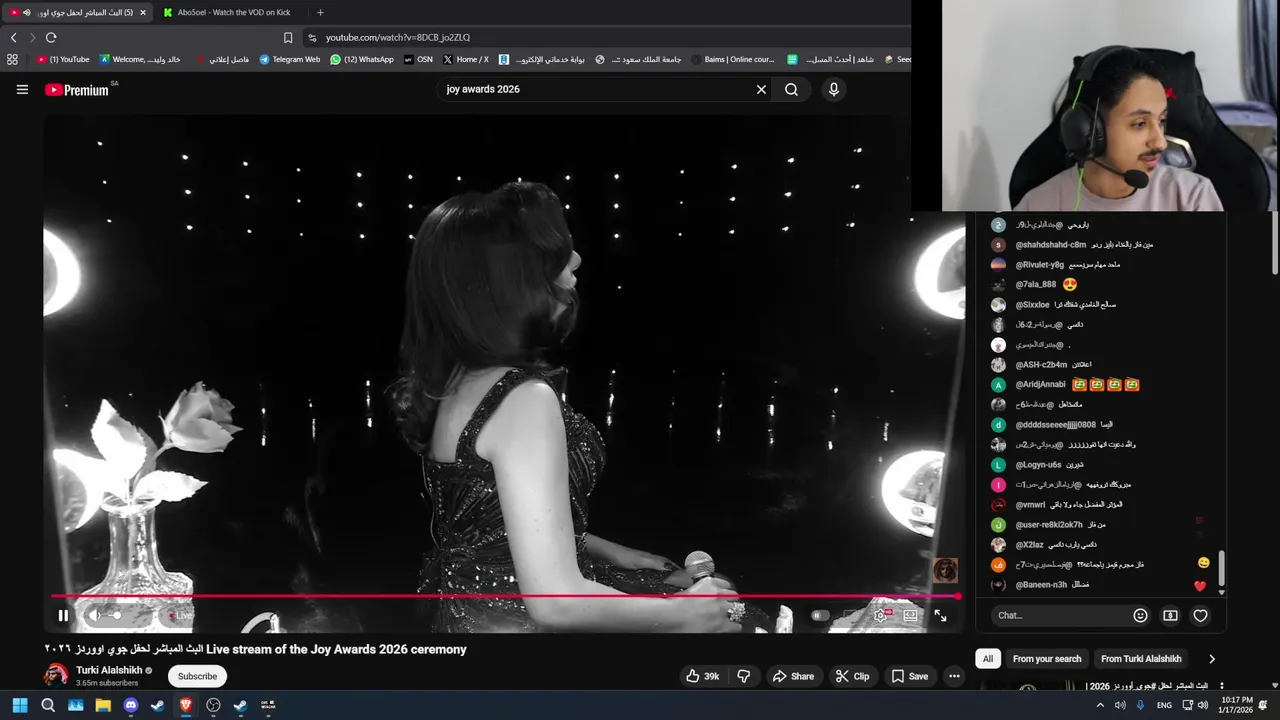Create a Clip of the video
The width and height of the screenshot is (1280, 720).
[x=852, y=676]
